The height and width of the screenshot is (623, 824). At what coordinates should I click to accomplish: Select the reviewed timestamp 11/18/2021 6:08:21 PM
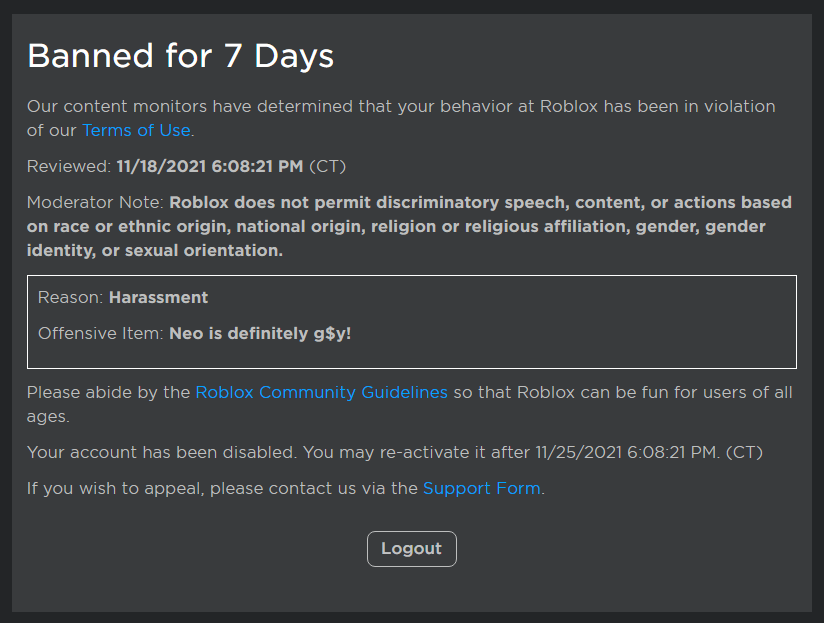coord(210,166)
